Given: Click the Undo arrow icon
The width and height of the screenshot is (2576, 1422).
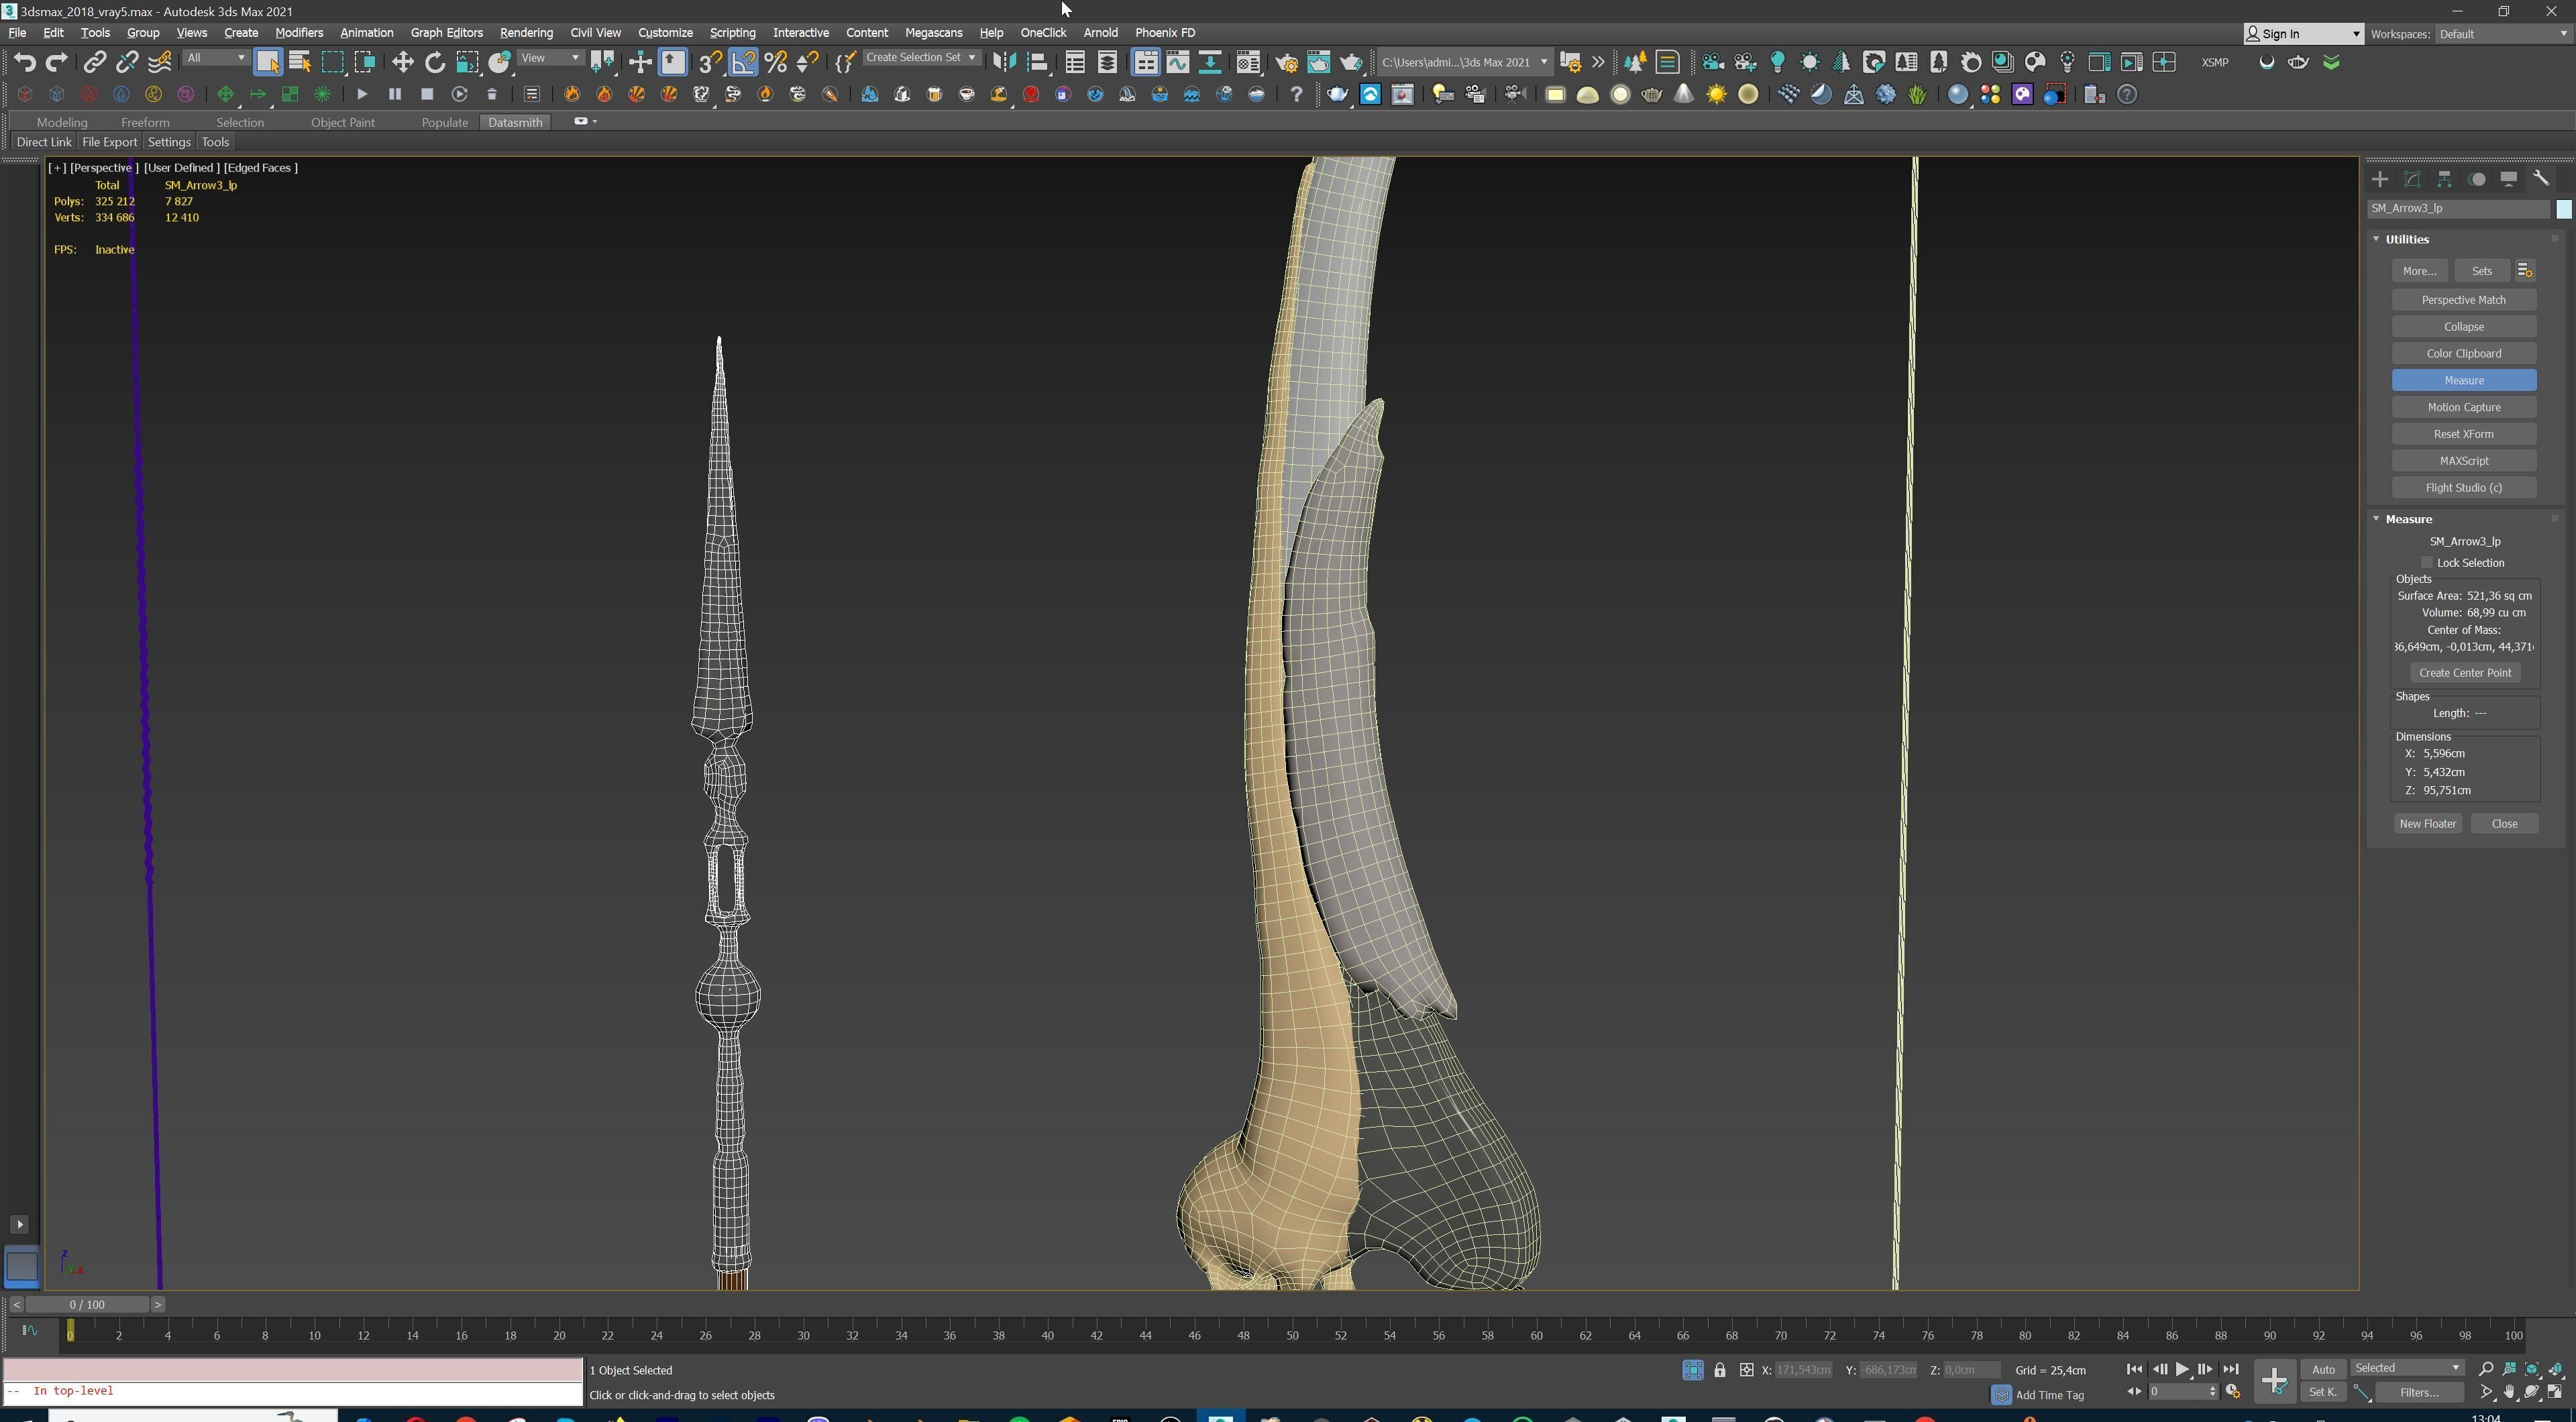Looking at the screenshot, I should pyautogui.click(x=25, y=62).
